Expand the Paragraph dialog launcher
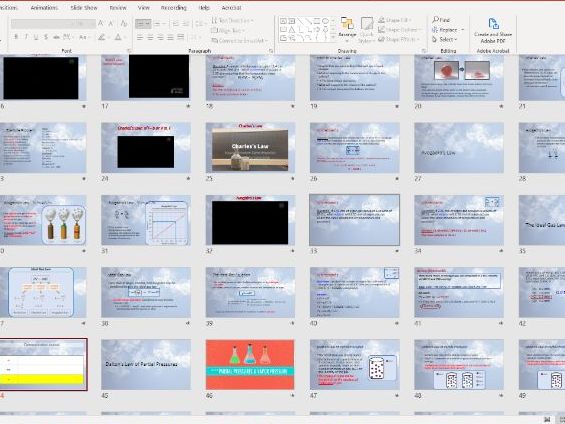Image resolution: width=565 pixels, height=424 pixels. pyautogui.click(x=271, y=51)
